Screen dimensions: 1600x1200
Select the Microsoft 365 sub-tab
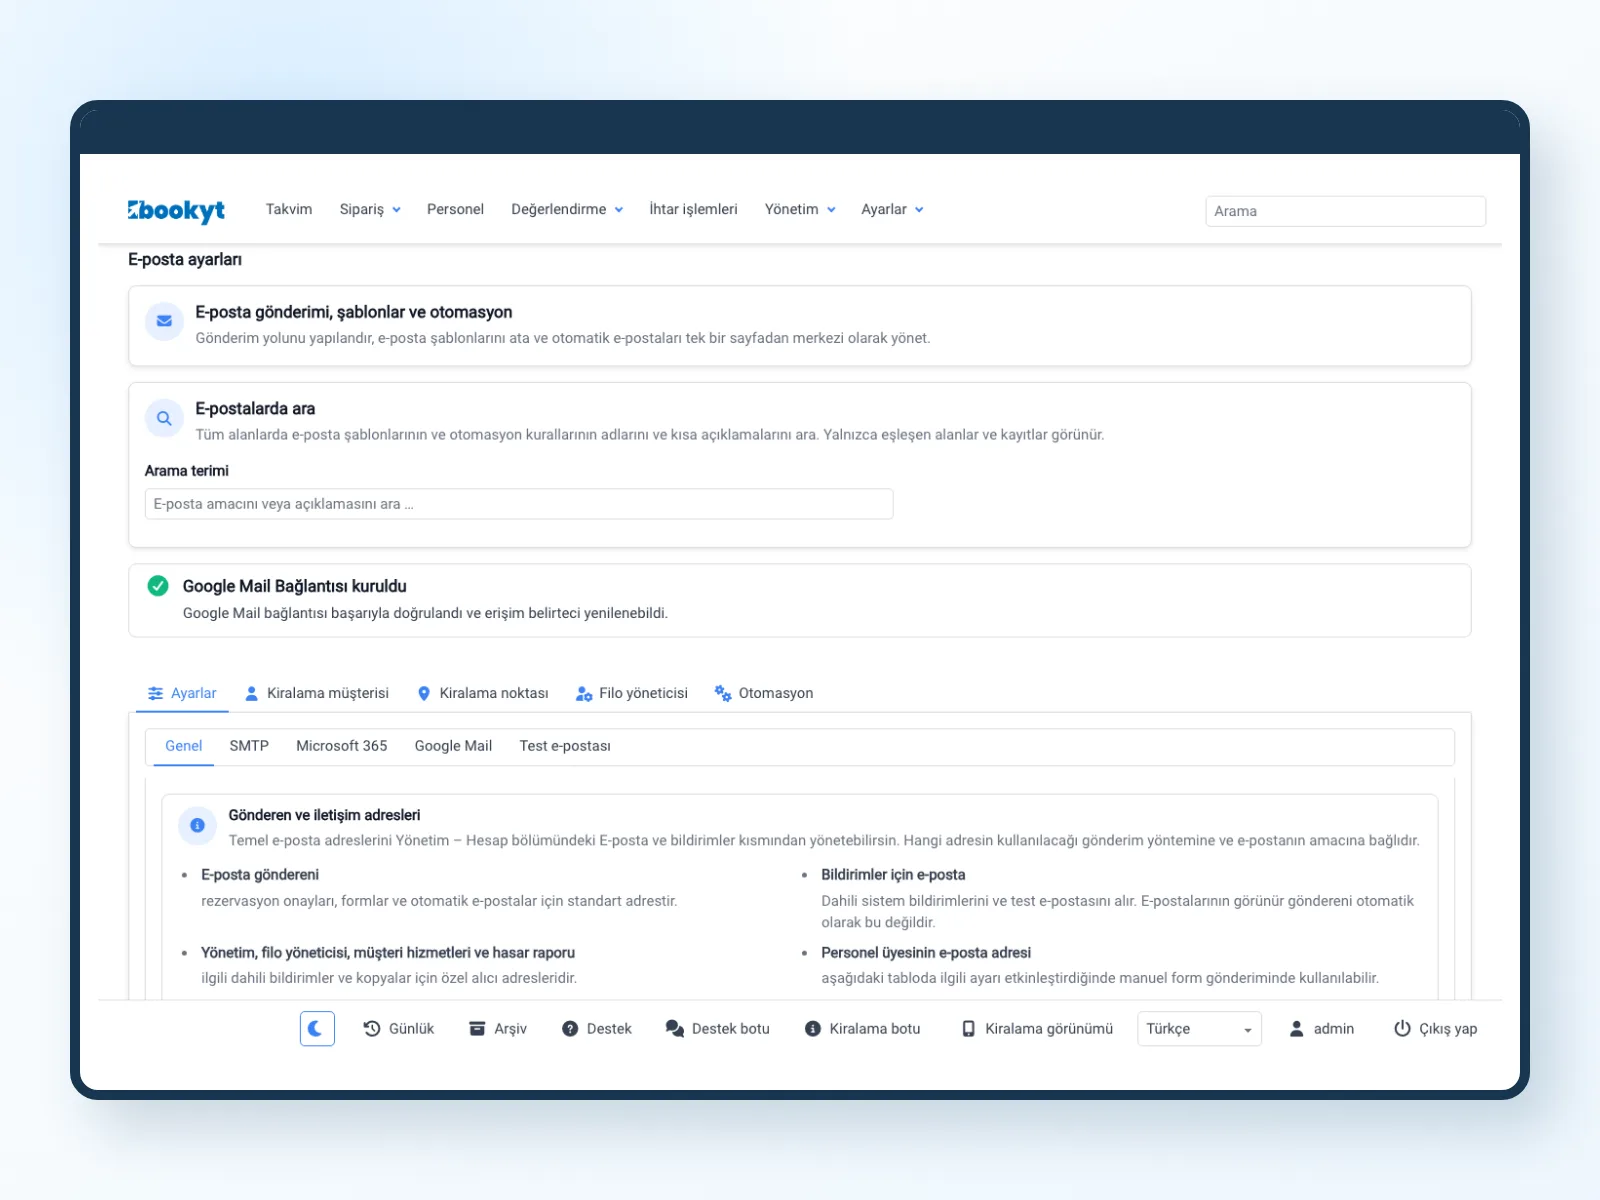click(341, 746)
